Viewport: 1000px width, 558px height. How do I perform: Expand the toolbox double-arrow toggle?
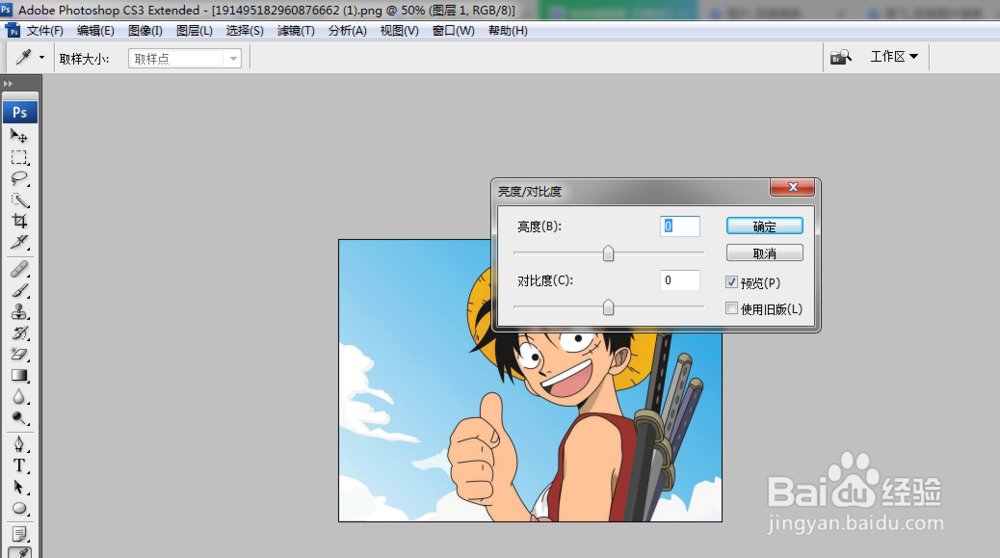(8, 84)
